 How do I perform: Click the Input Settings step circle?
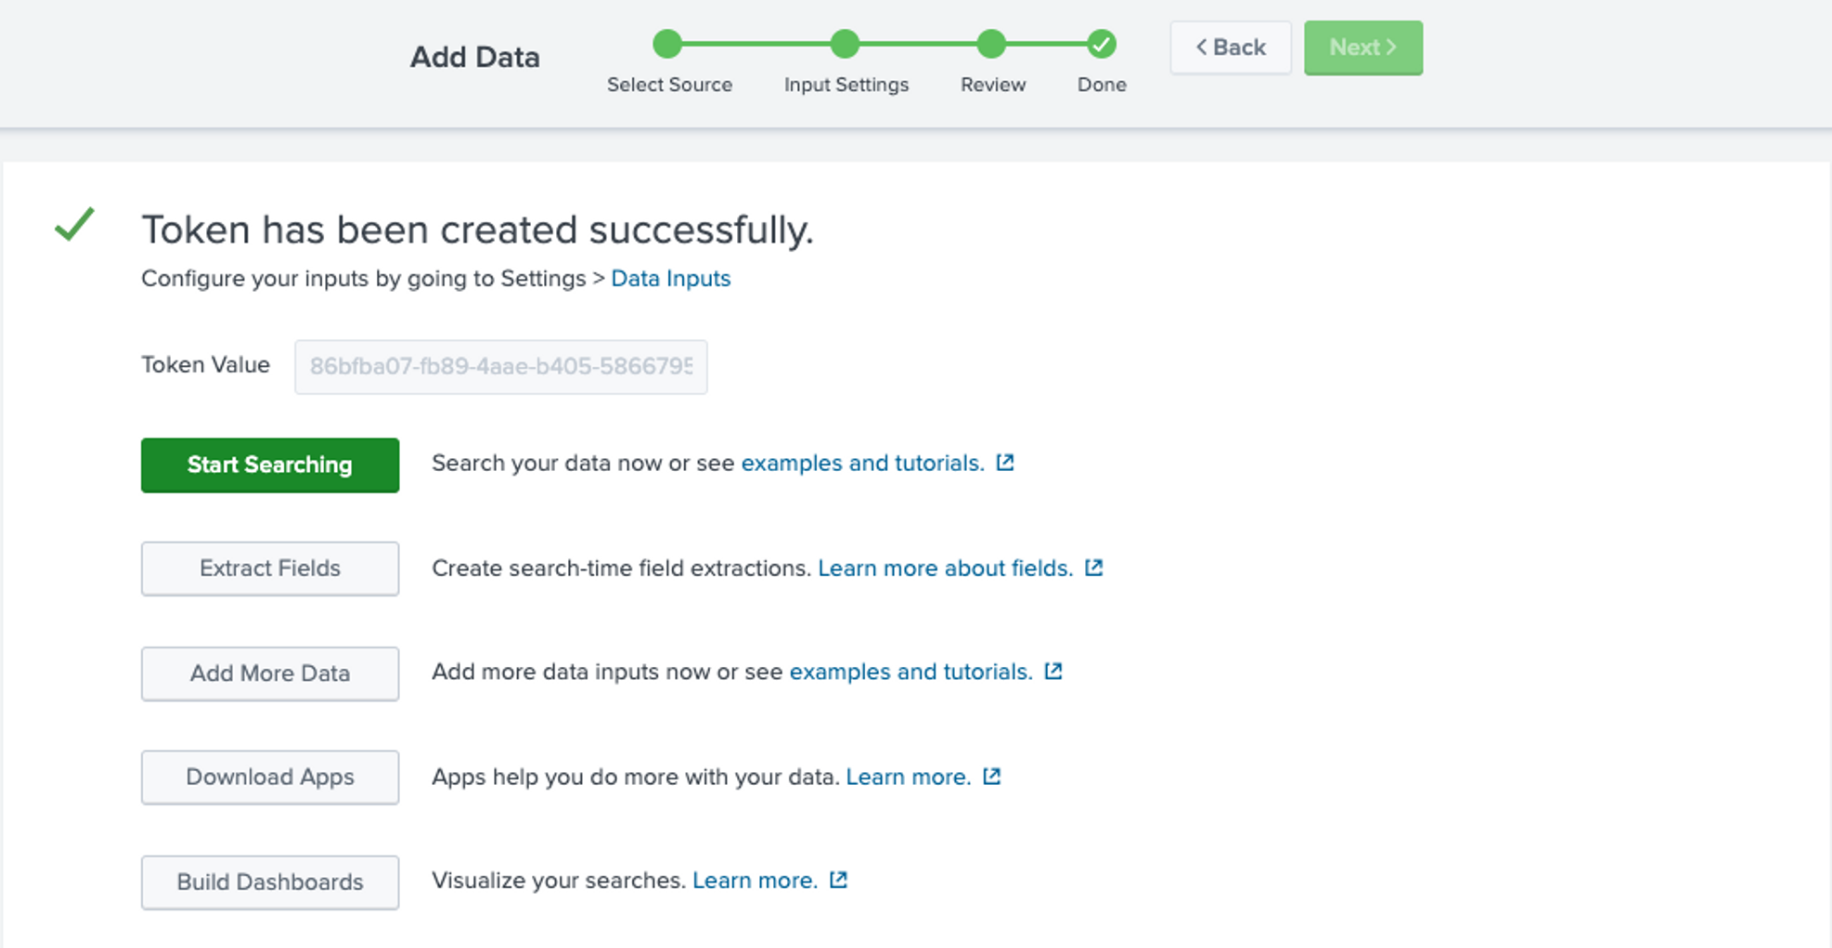coord(845,44)
